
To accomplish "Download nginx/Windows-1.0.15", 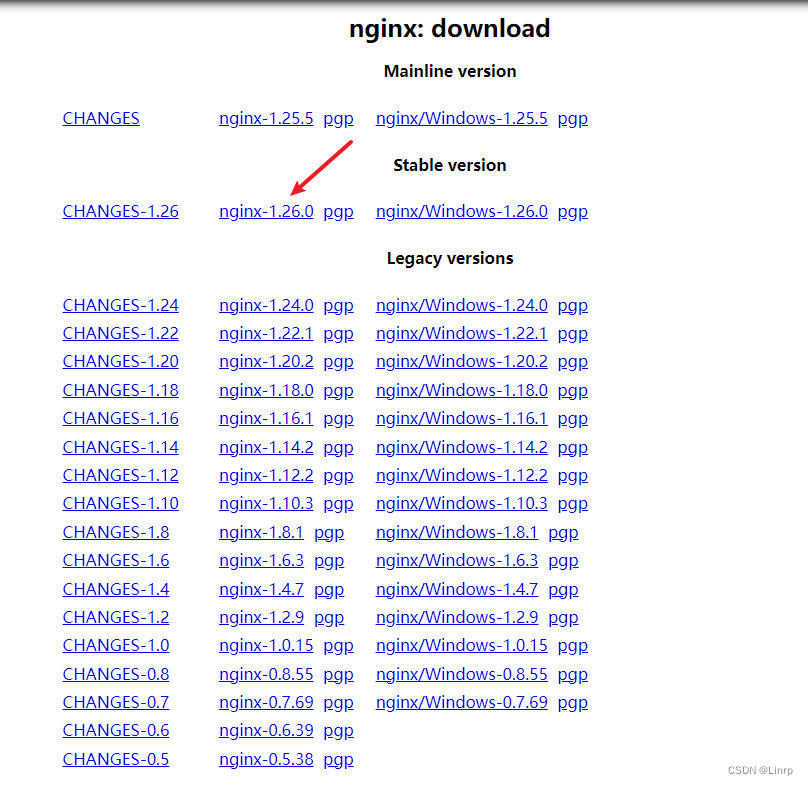I will 462,645.
